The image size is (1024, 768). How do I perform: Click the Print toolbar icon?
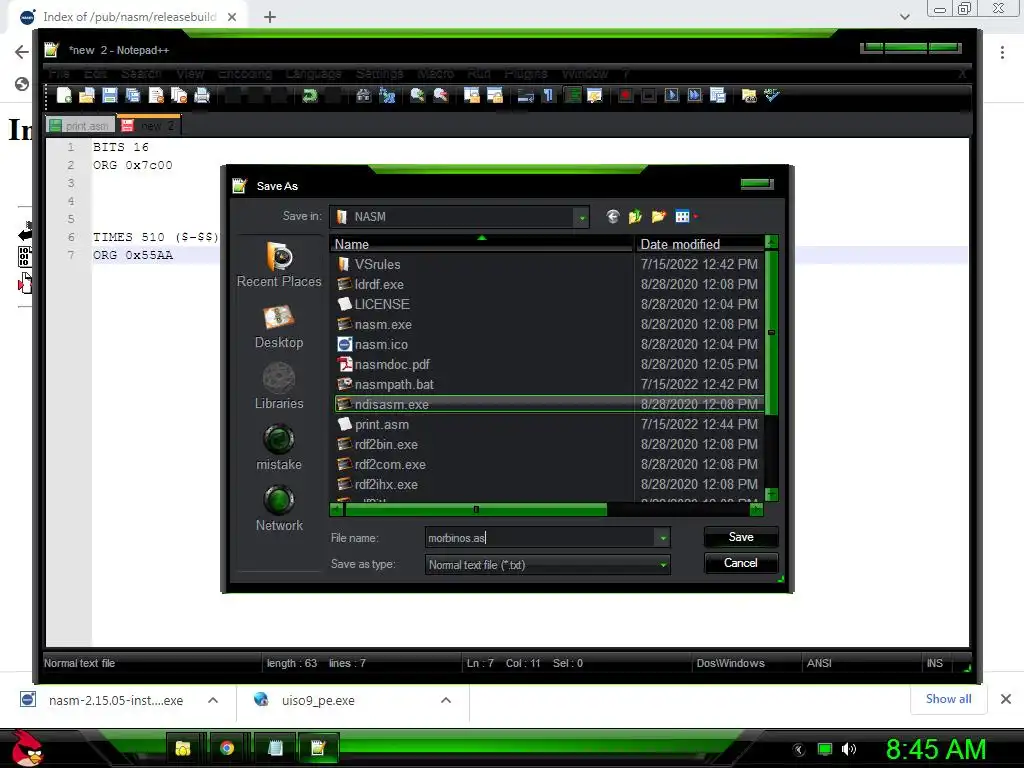point(202,95)
